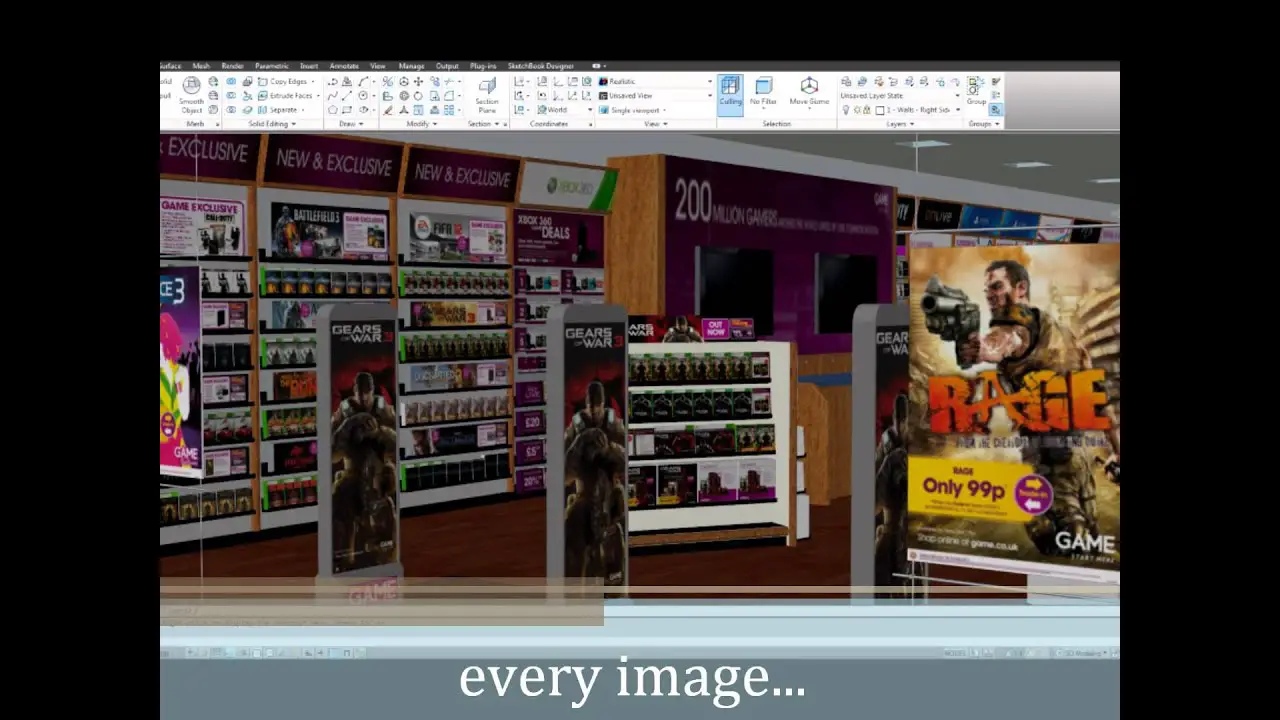Open the Output ribbon tab
The image size is (1280, 720).
(447, 66)
